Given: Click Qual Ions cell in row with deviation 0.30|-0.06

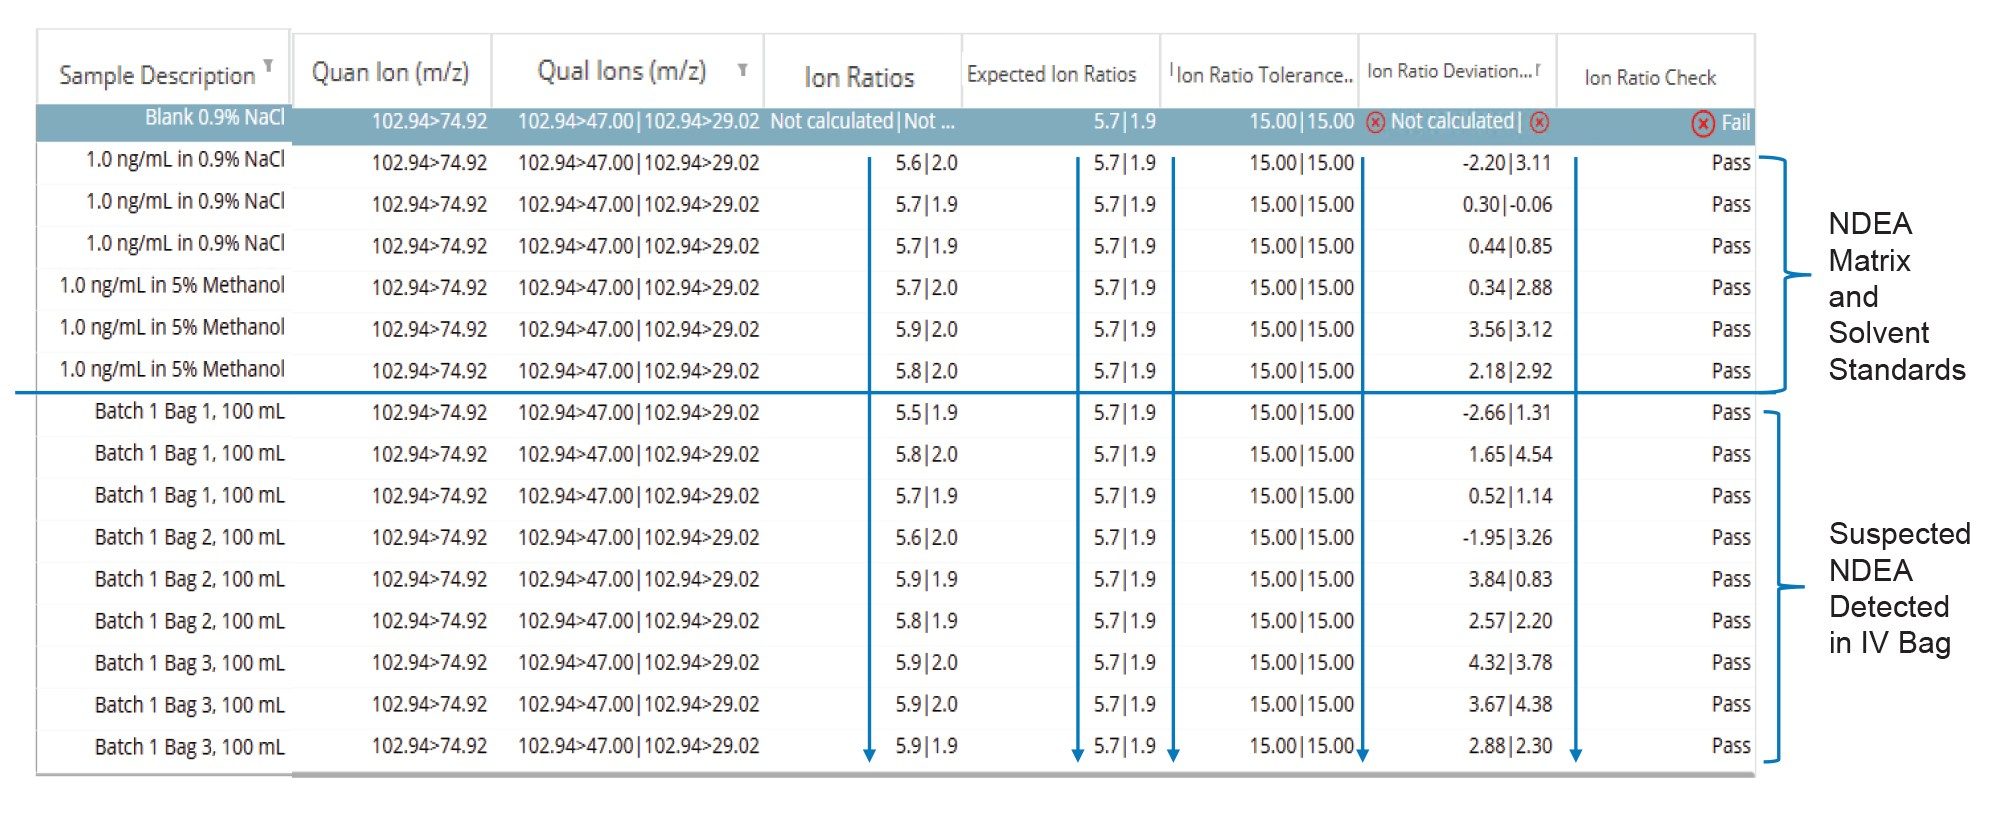Looking at the screenshot, I should tap(638, 205).
